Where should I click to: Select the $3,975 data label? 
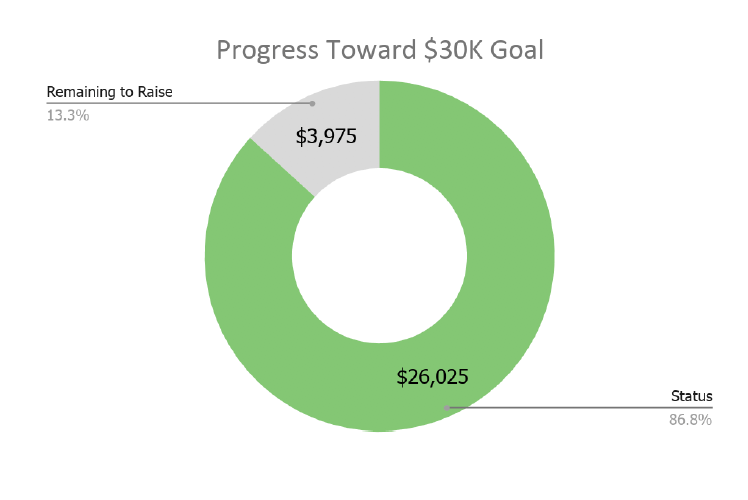pos(327,136)
